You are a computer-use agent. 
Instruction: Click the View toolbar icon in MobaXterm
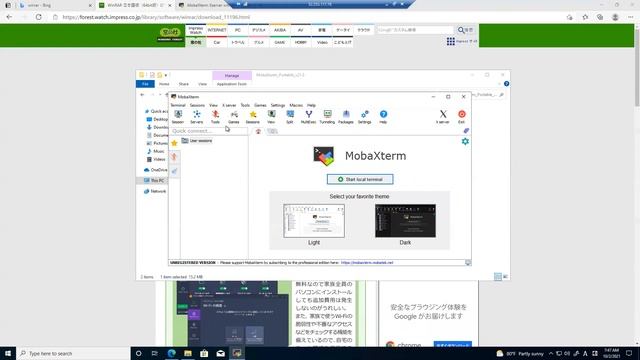pos(271,117)
